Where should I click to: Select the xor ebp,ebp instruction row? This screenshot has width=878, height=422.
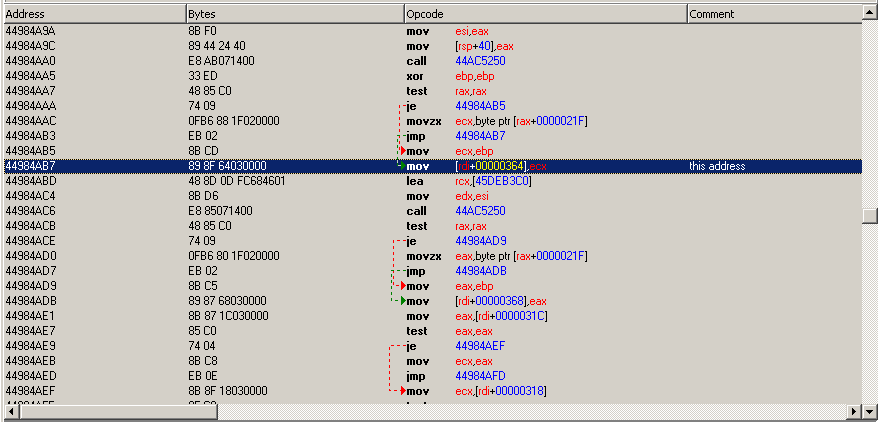click(x=432, y=76)
